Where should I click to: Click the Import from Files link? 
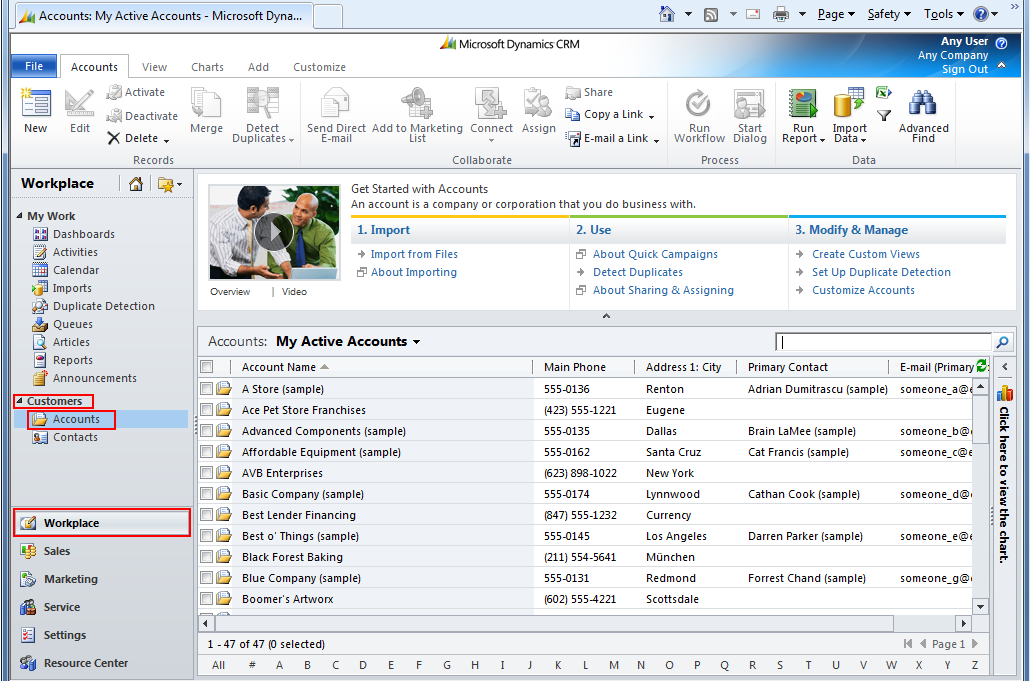point(414,254)
